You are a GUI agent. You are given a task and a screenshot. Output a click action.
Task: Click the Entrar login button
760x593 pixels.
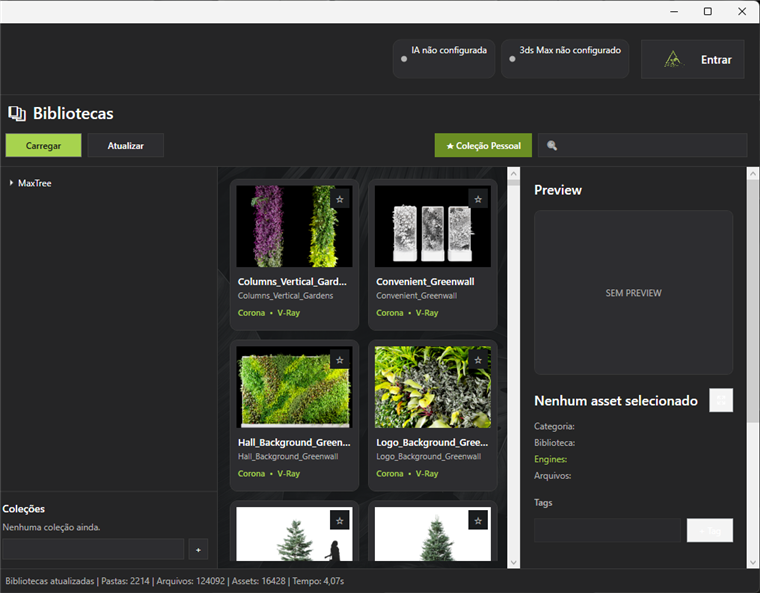click(x=693, y=60)
